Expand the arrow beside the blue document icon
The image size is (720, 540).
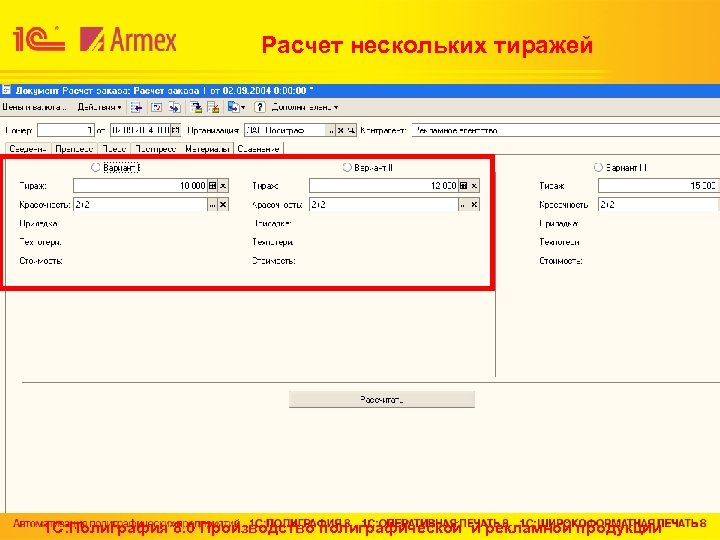[x=243, y=107]
